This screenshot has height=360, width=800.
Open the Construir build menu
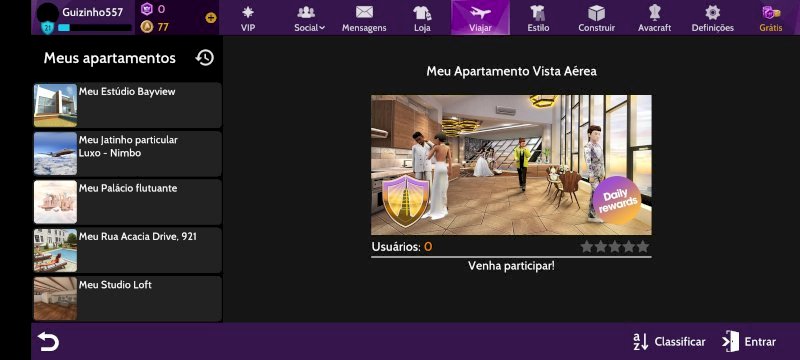point(596,18)
